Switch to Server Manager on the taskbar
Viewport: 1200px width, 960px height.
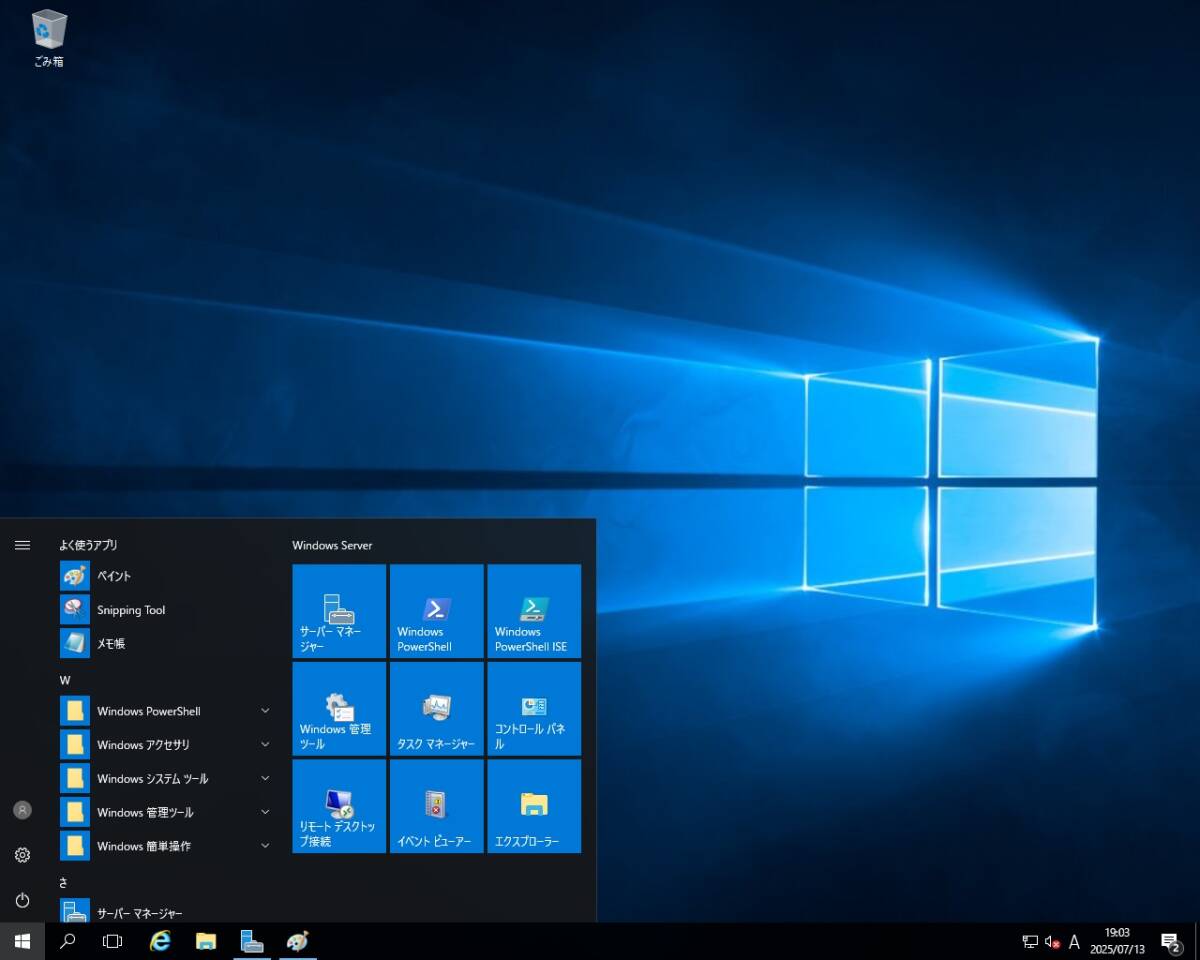[x=252, y=941]
